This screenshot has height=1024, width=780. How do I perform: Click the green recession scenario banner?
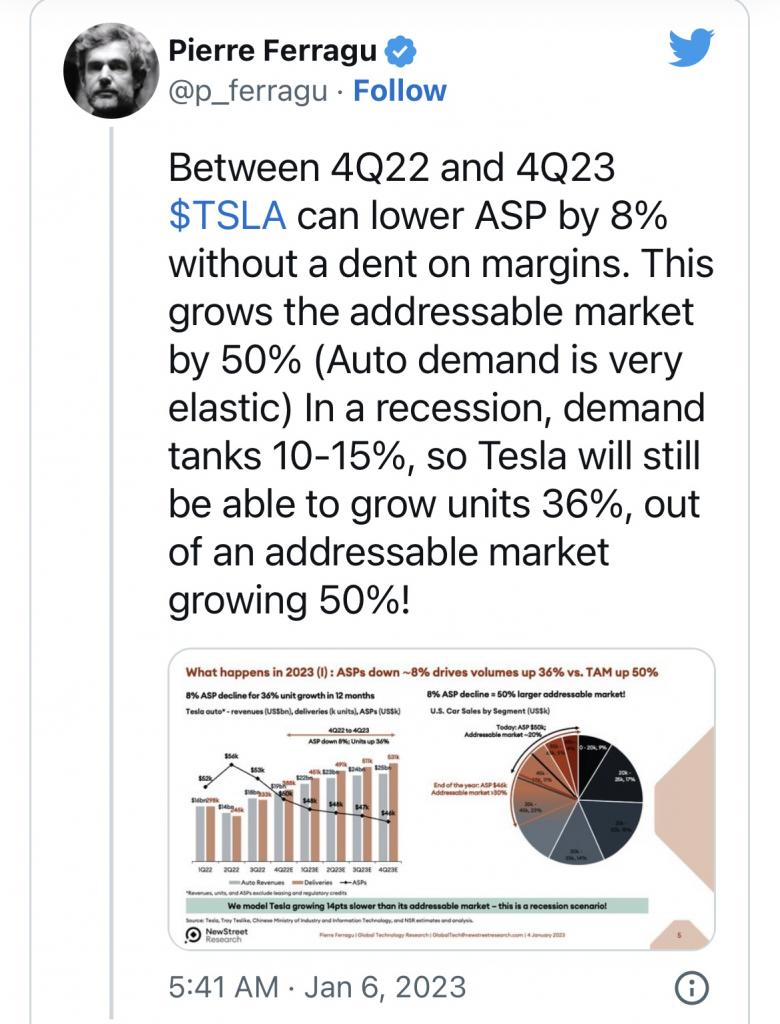pyautogui.click(x=417, y=906)
